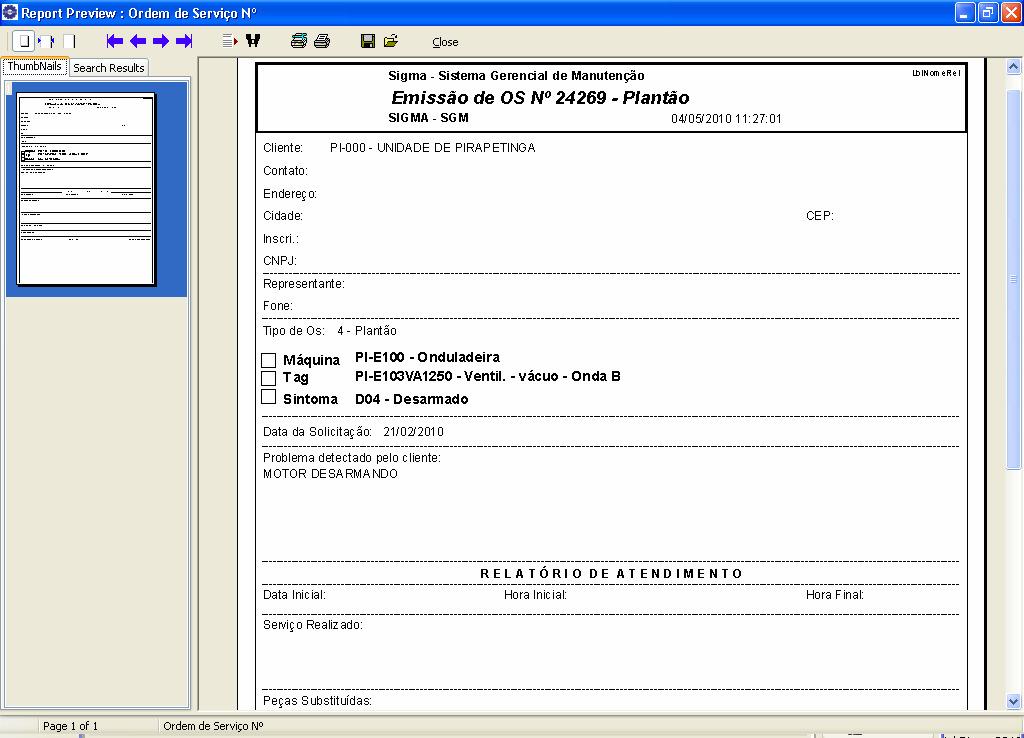The image size is (1024, 738).
Task: Click the 'CEP:' label
Action: pyautogui.click(x=820, y=216)
